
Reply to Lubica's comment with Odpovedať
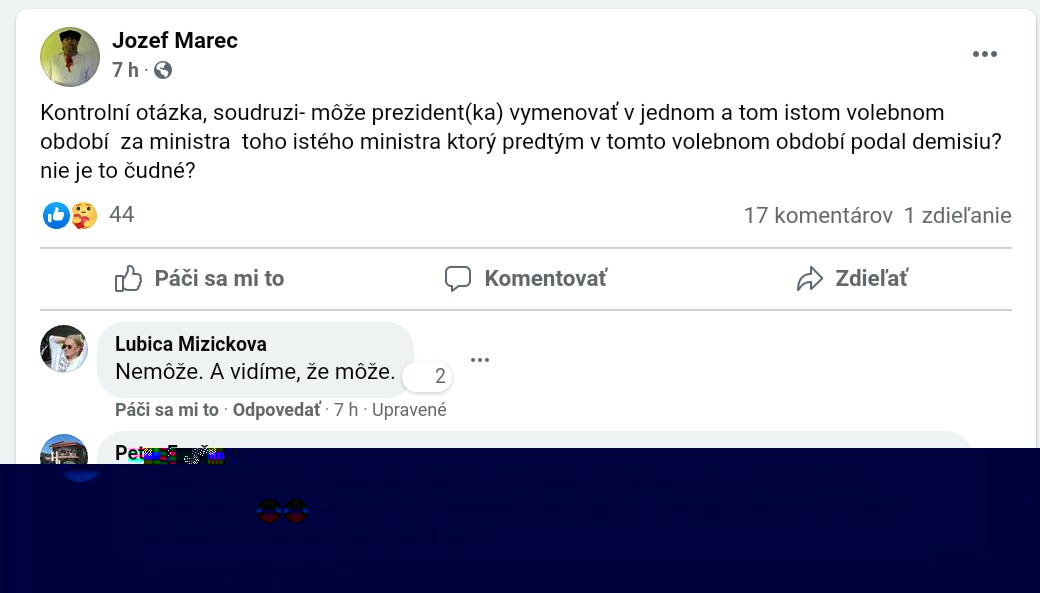coord(276,410)
